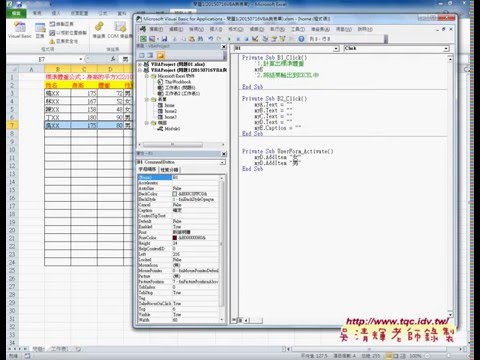Click the Excel Name Box showing E7
This screenshot has height=360, width=480.
coord(42,59)
